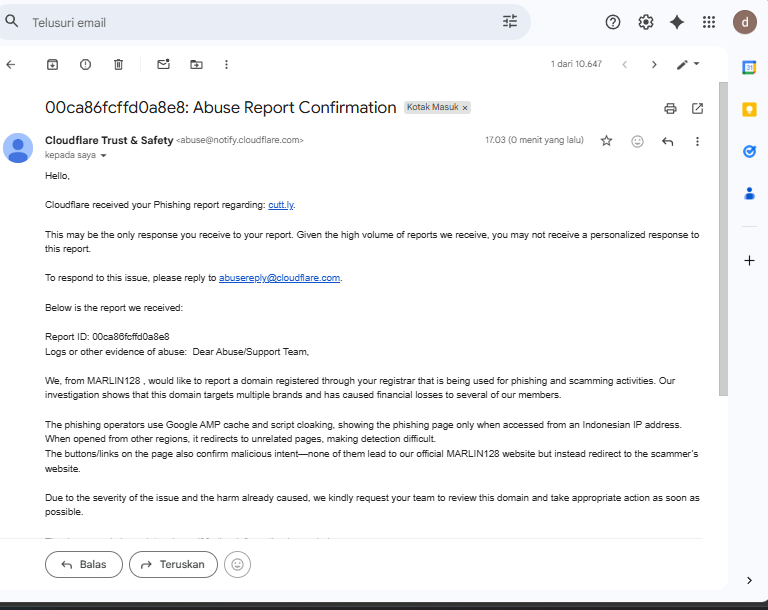Open Google Keep side panel
This screenshot has width=768, height=610.
pyautogui.click(x=749, y=109)
